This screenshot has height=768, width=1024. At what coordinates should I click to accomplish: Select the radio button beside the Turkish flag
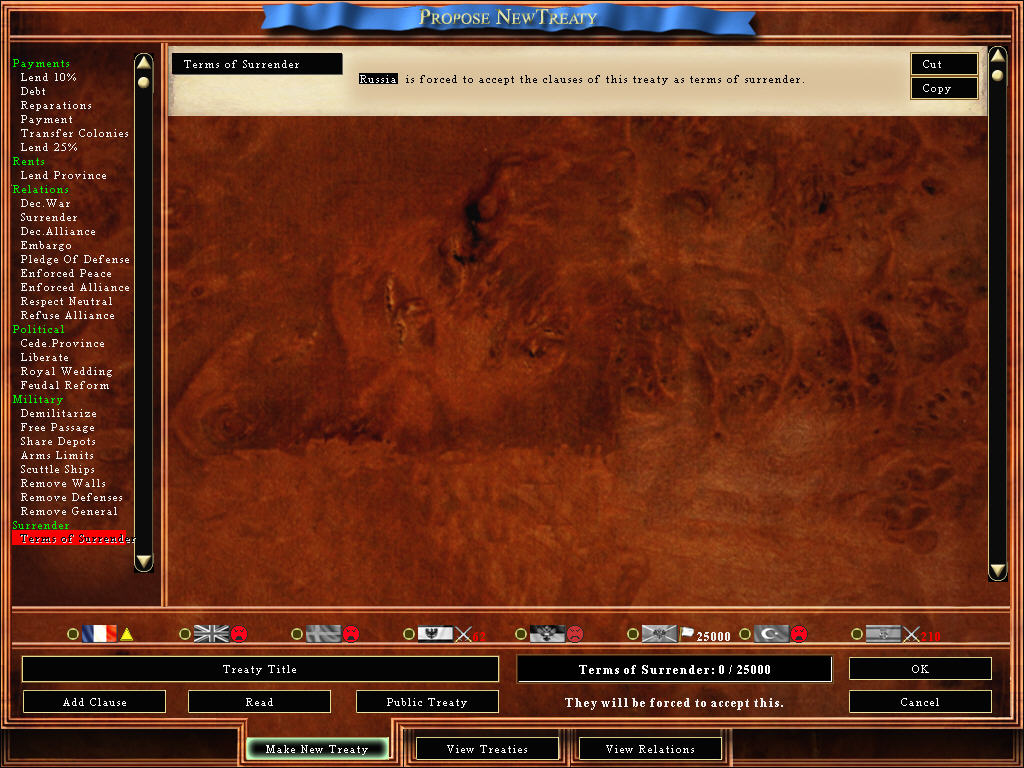[x=744, y=633]
